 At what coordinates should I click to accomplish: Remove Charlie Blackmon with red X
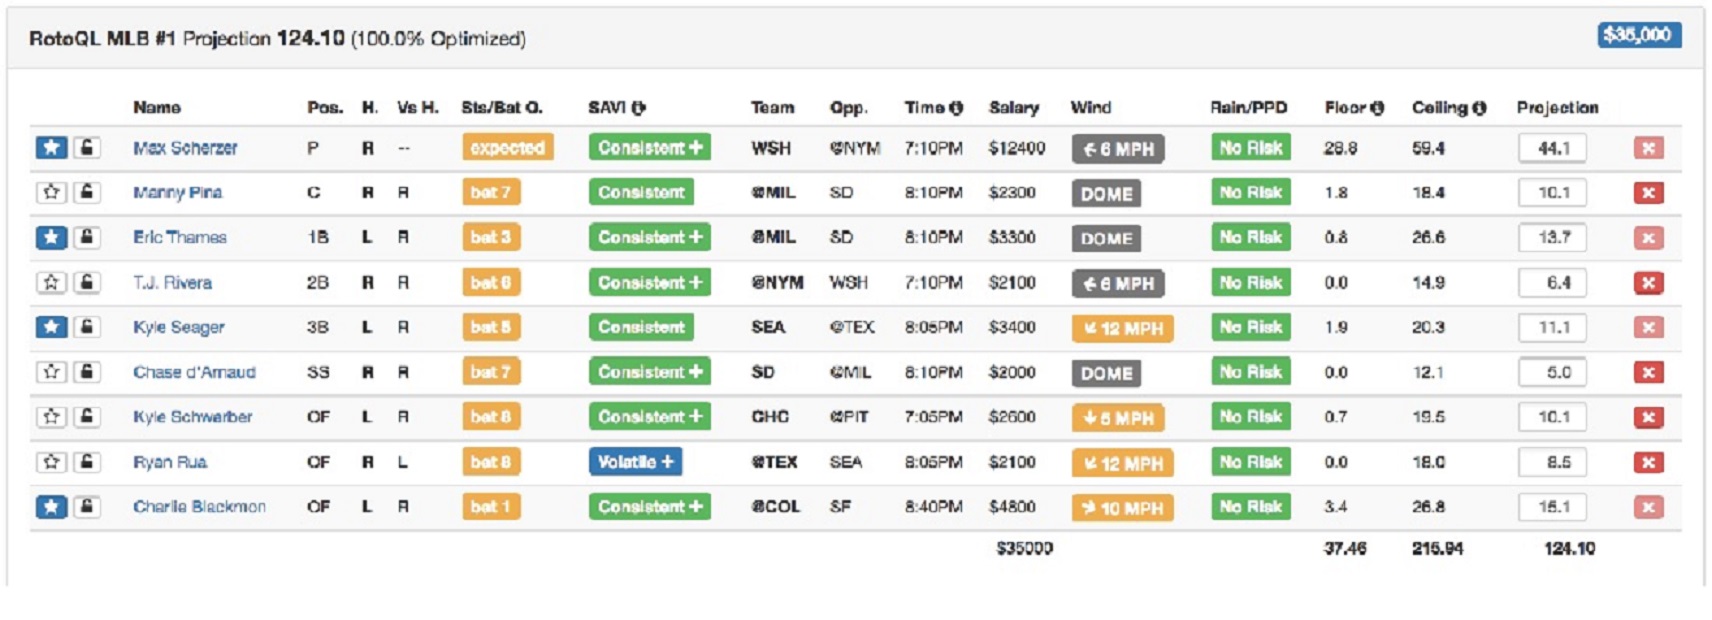click(1648, 508)
